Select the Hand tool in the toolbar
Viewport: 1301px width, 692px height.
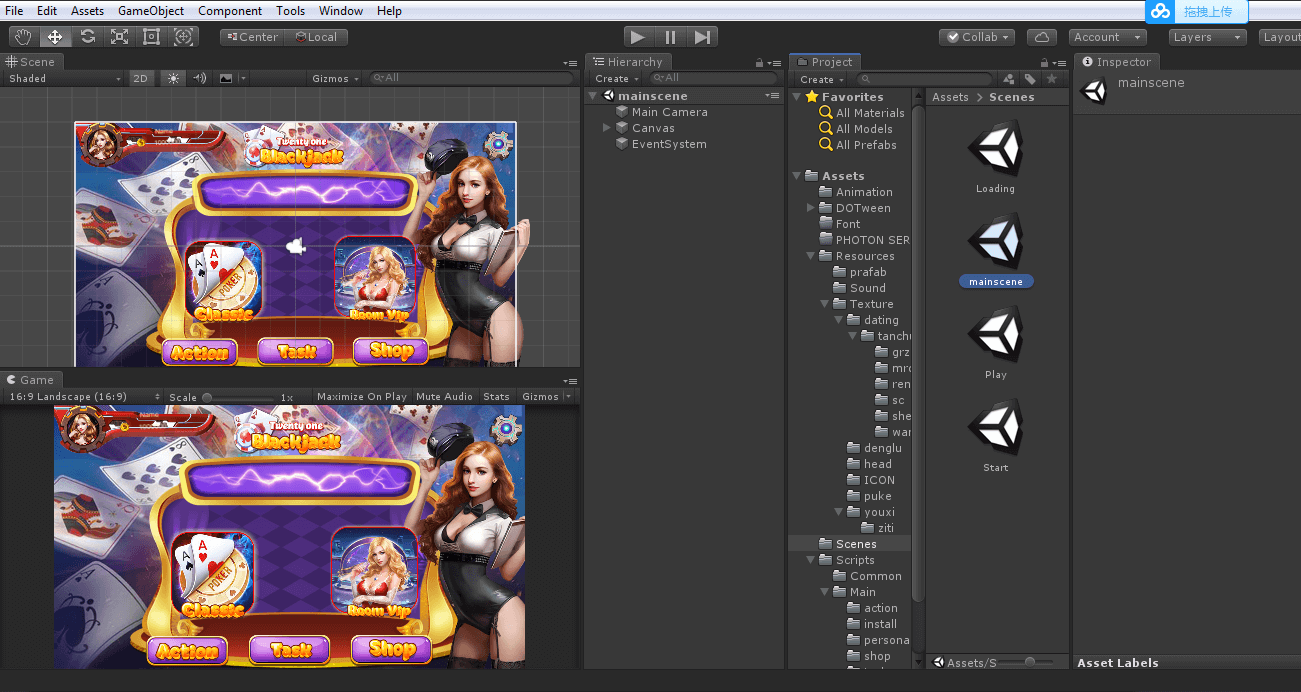pos(23,37)
